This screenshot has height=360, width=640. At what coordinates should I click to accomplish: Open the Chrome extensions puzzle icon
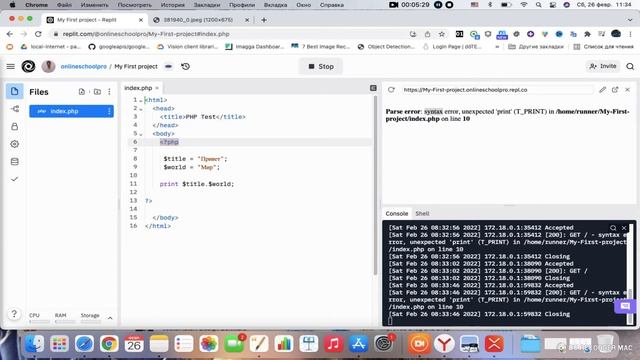click(587, 34)
